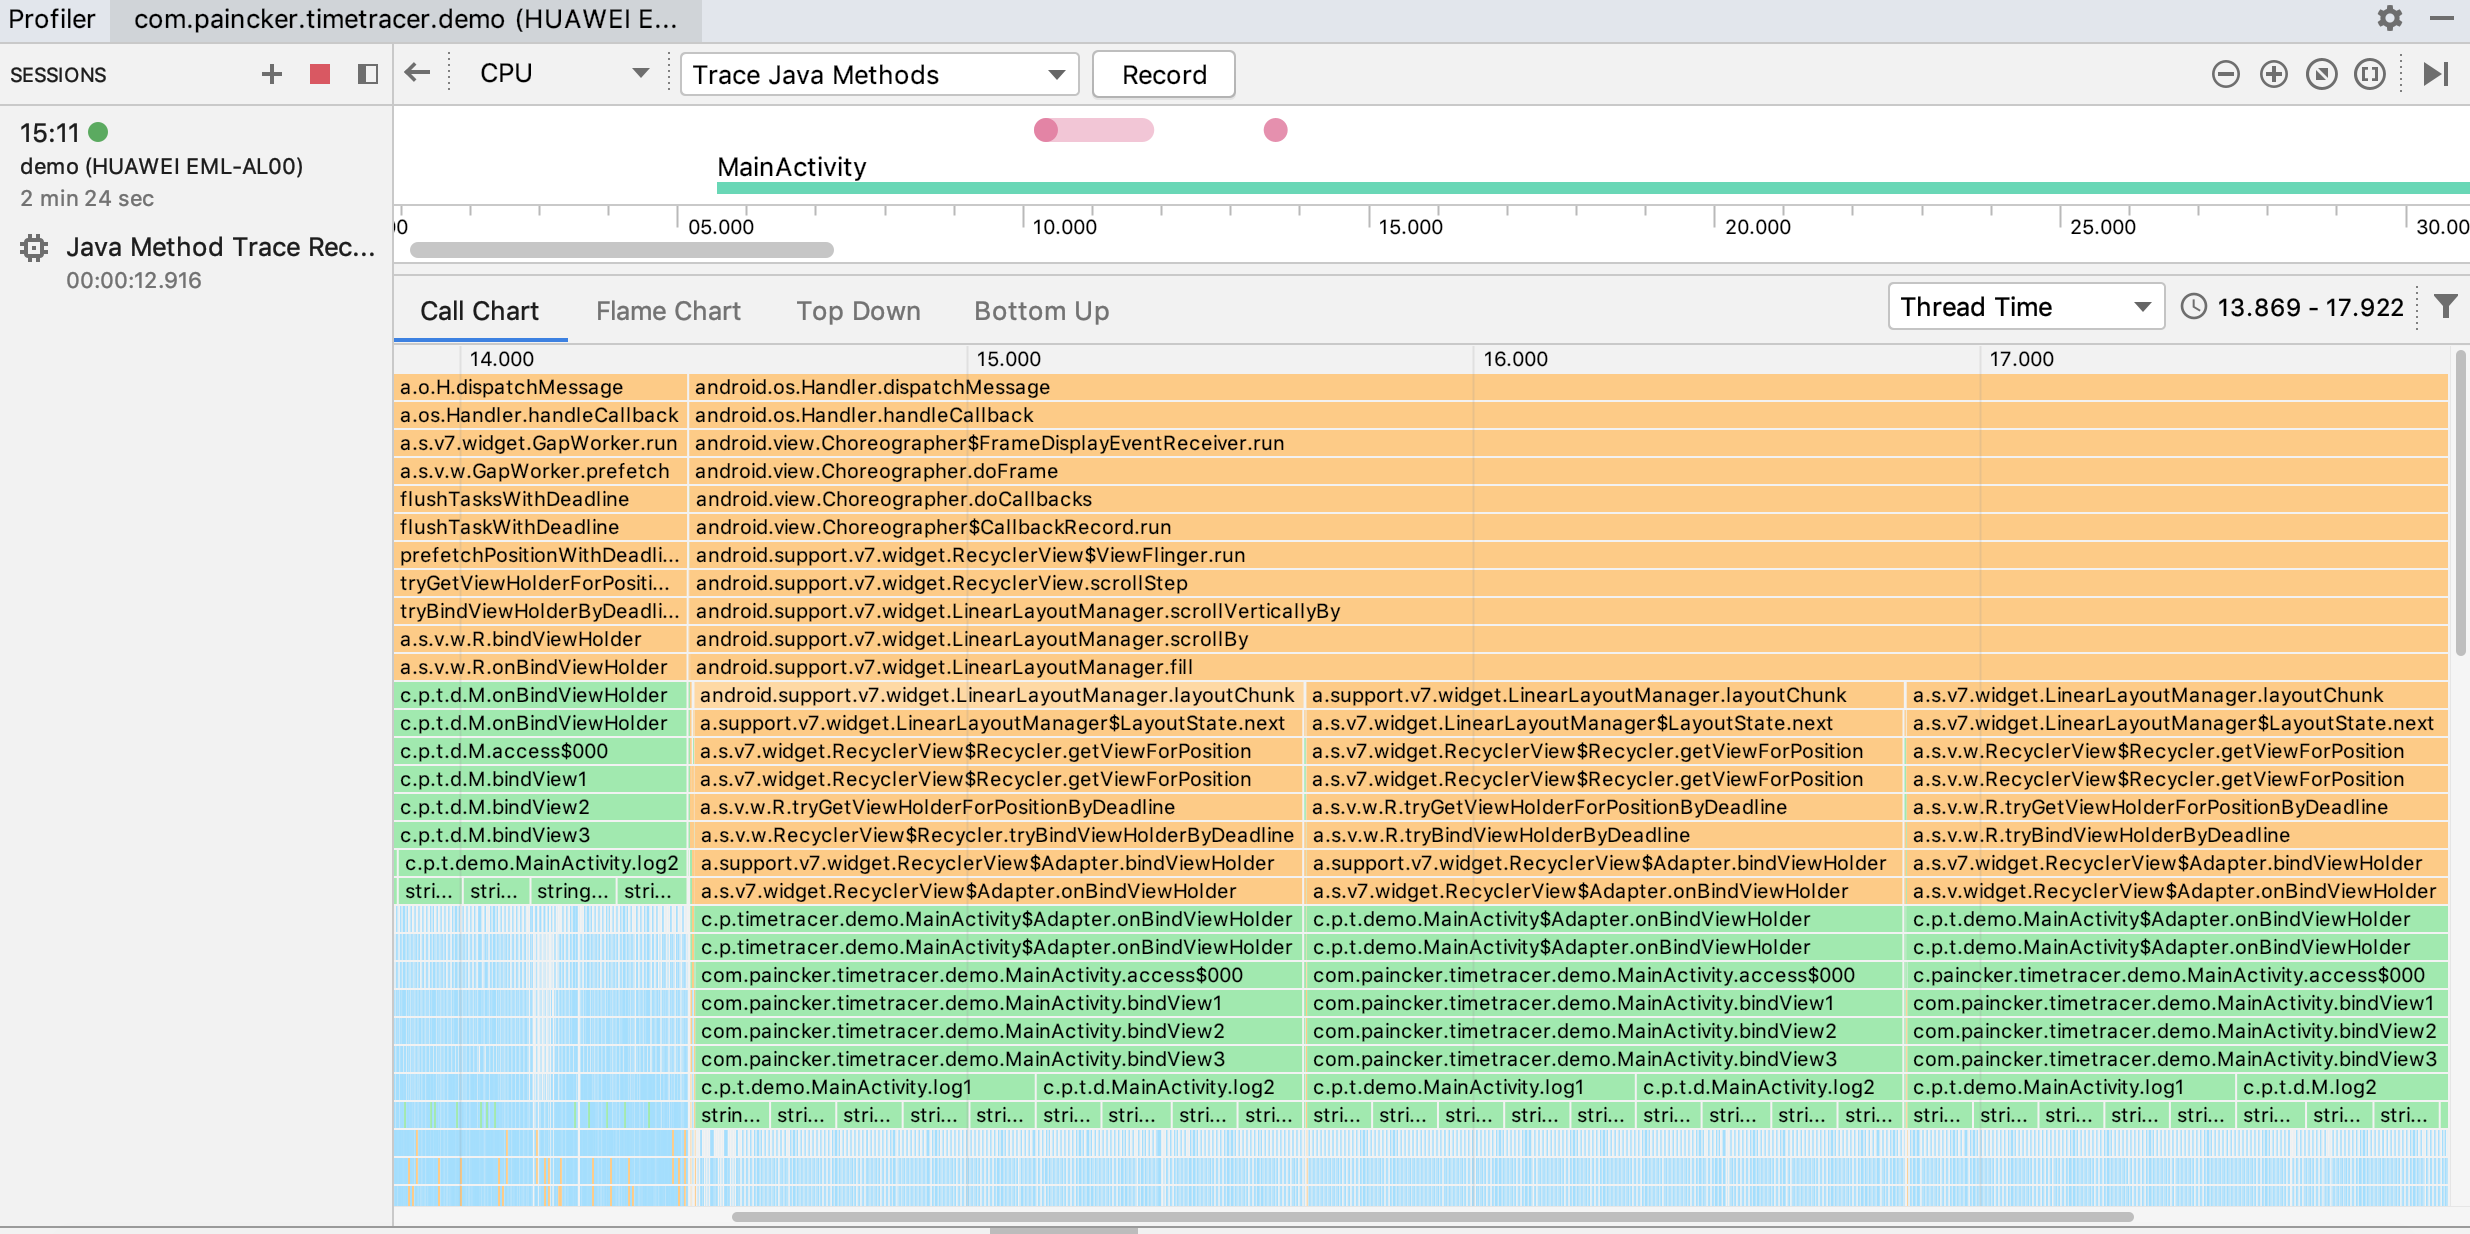This screenshot has height=1234, width=2470.
Task: Click the back arrow icon
Action: point(417,73)
